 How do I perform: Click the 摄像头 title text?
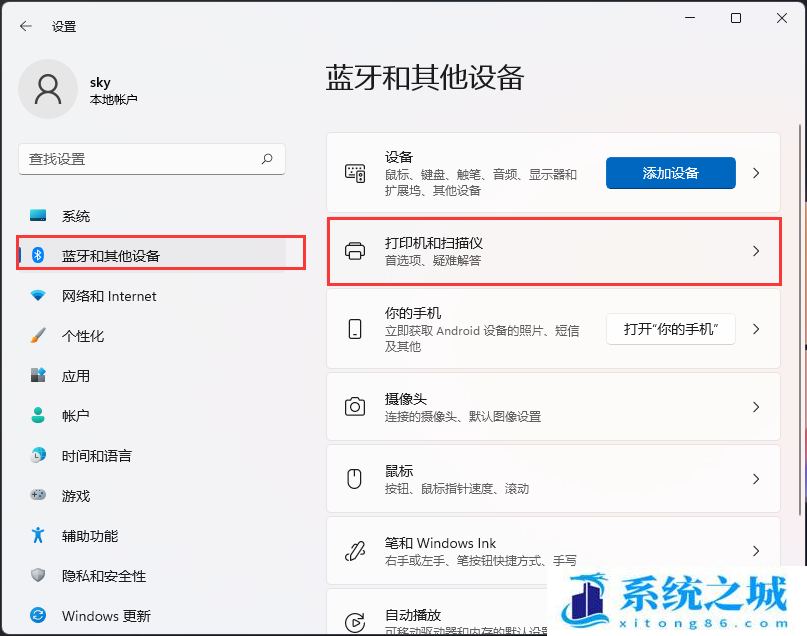point(406,399)
